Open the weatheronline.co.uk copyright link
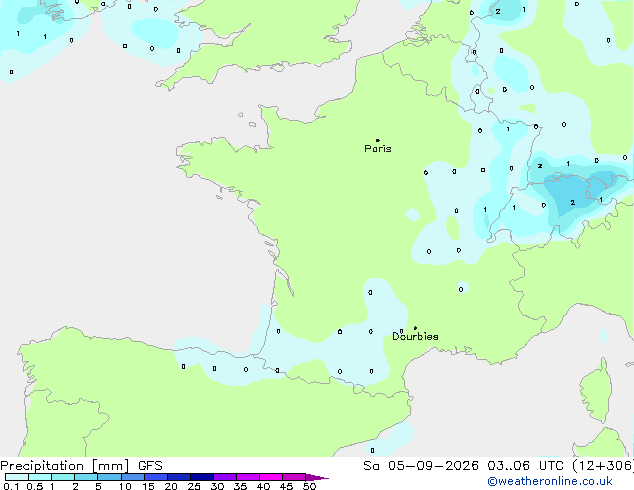The height and width of the screenshot is (490, 634). click(x=549, y=481)
